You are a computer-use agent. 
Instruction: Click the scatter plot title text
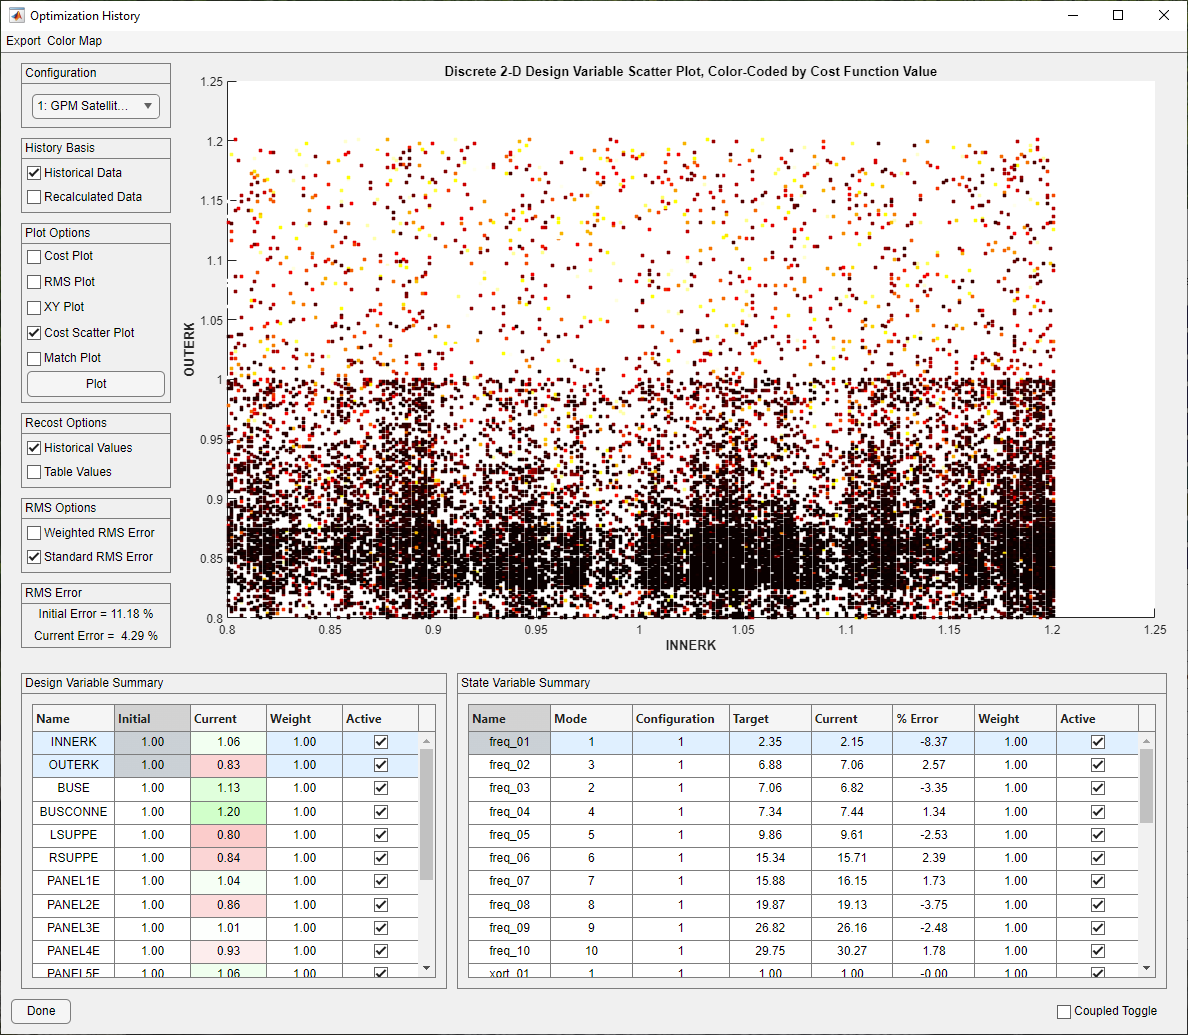click(690, 71)
